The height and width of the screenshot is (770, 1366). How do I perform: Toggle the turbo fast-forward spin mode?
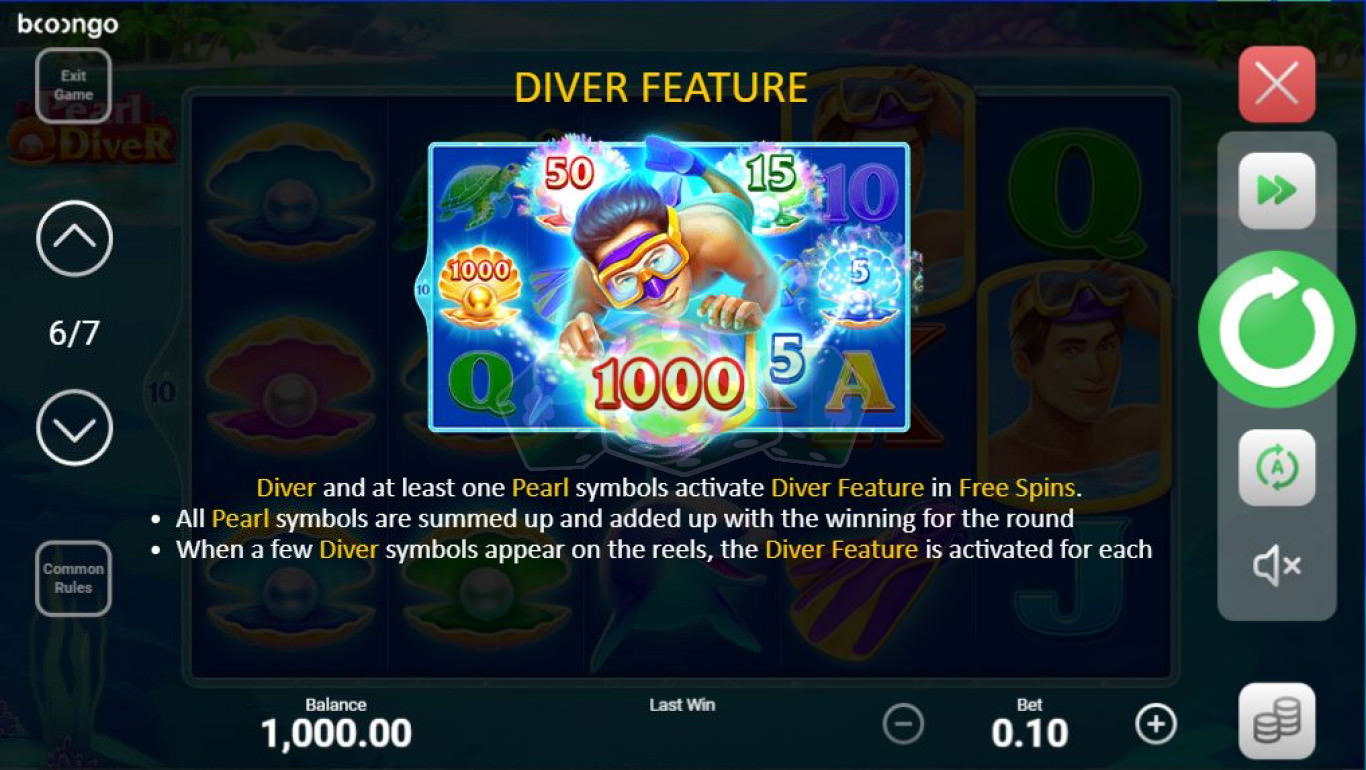pos(1277,191)
